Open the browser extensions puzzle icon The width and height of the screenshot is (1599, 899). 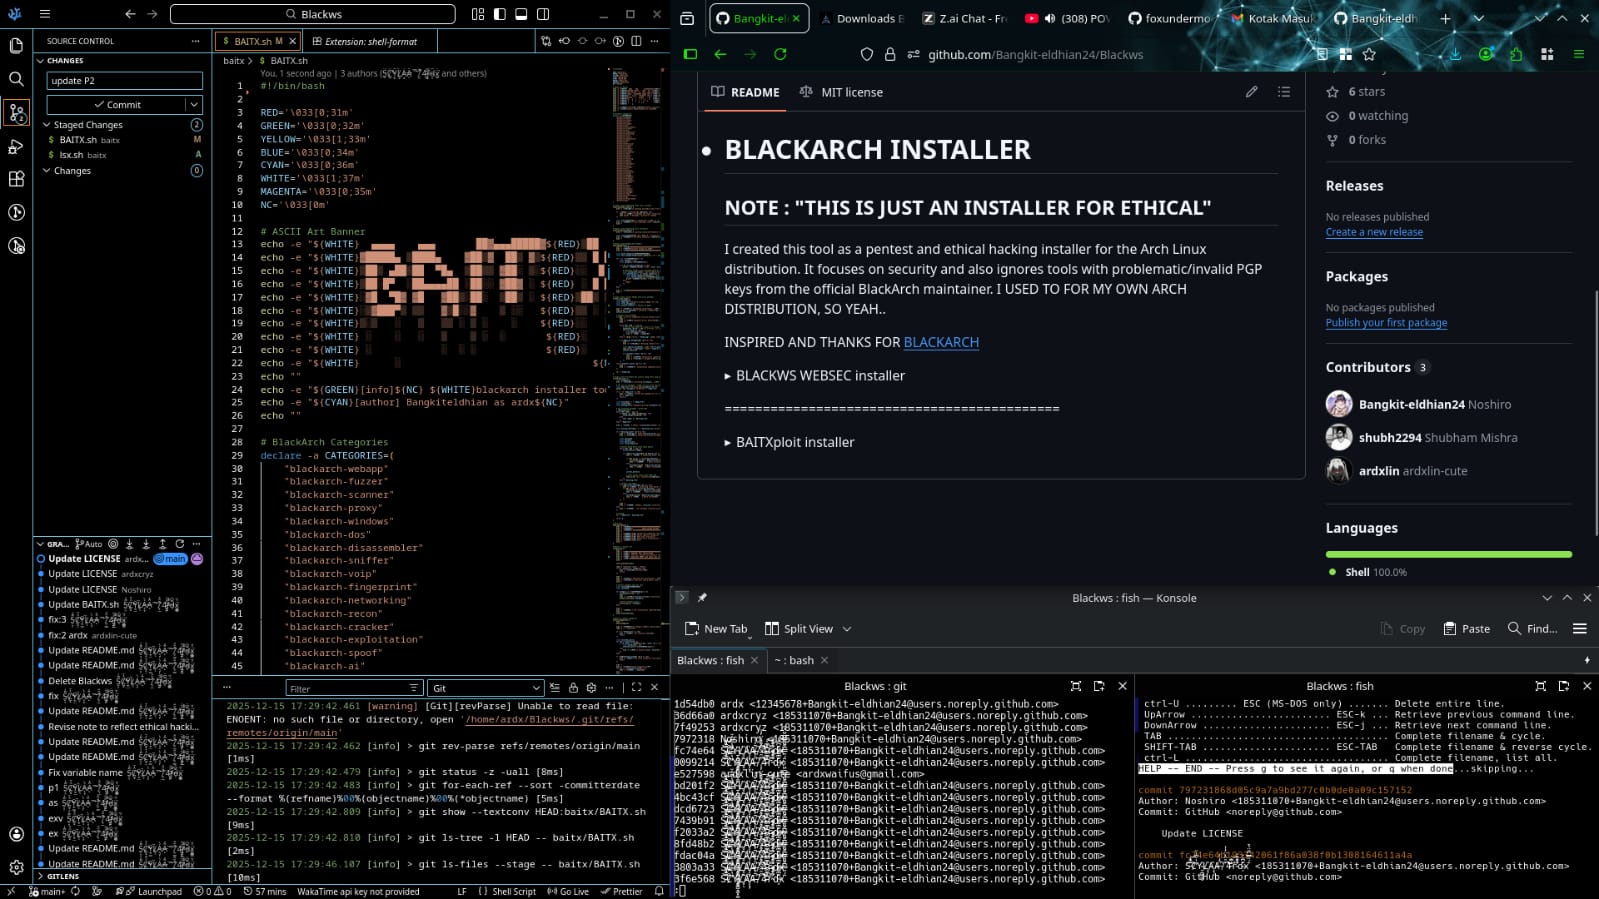click(1516, 54)
